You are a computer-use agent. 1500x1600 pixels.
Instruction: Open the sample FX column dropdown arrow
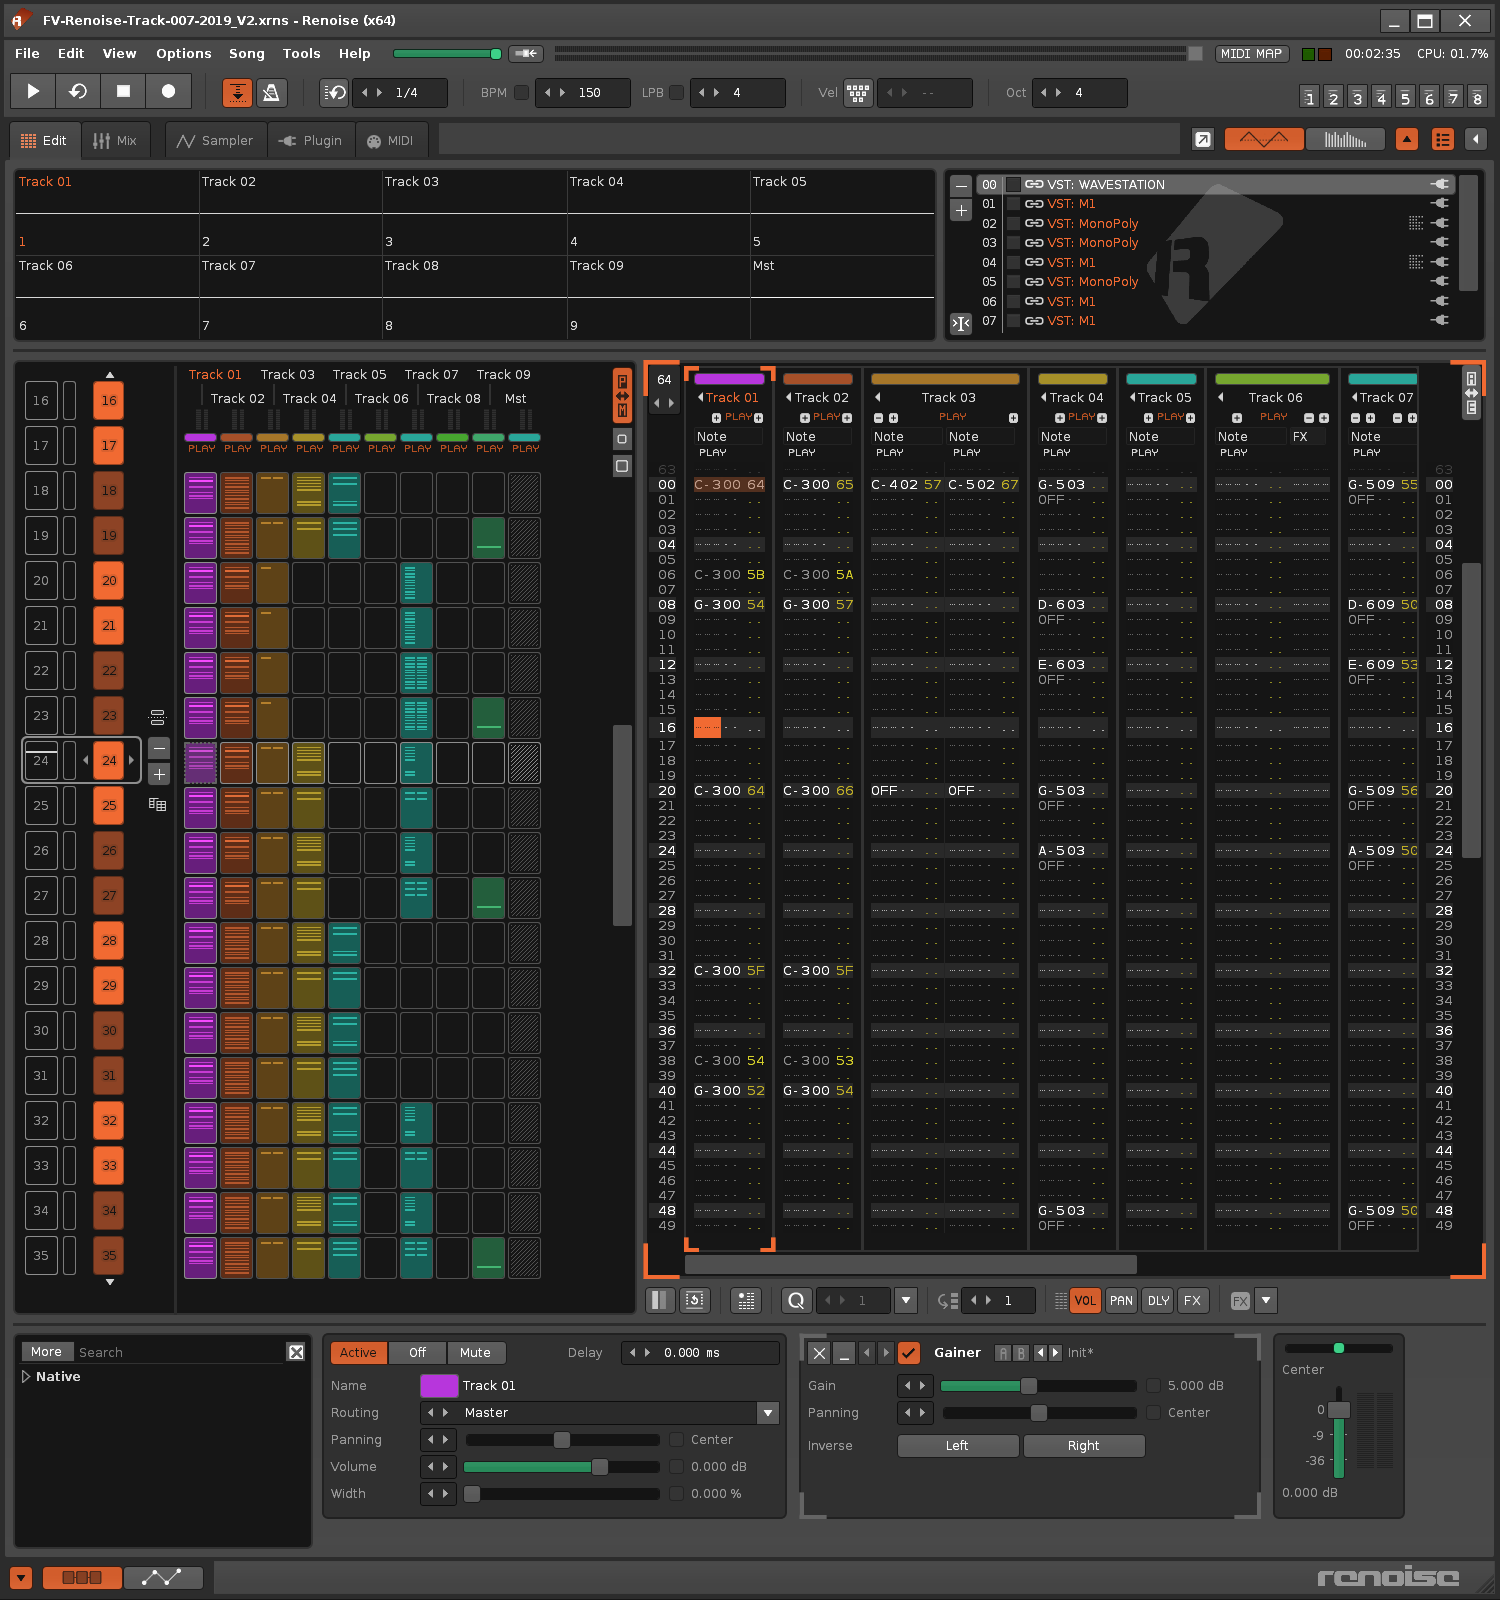click(1266, 1300)
